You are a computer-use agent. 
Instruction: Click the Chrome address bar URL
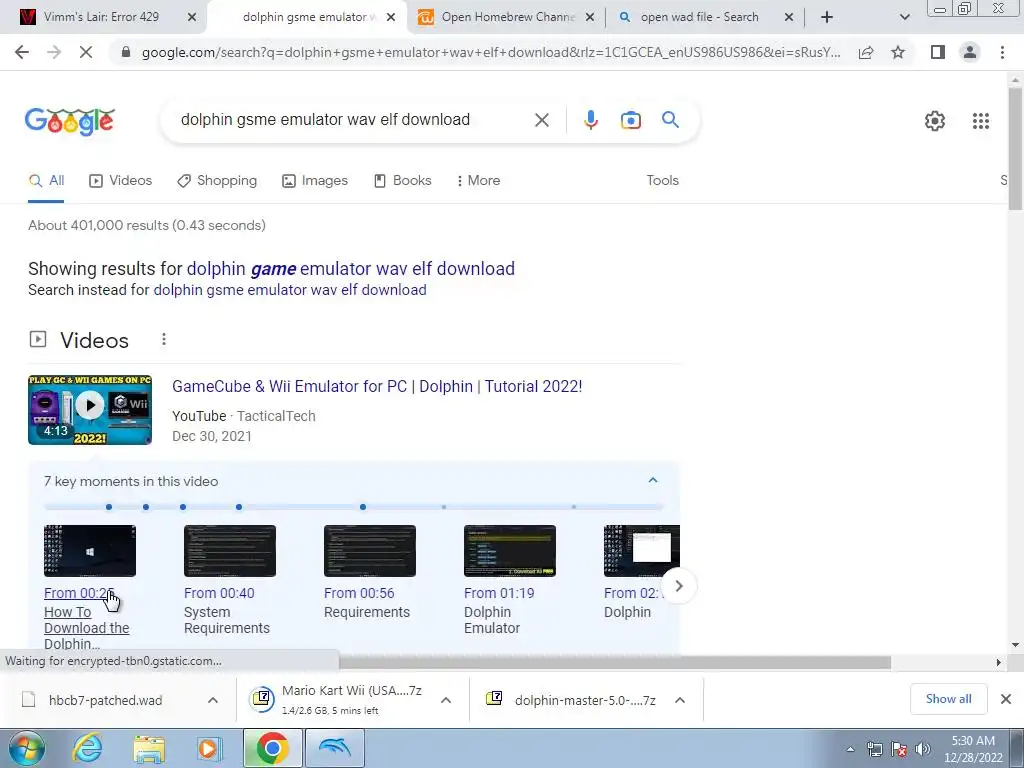pos(491,52)
